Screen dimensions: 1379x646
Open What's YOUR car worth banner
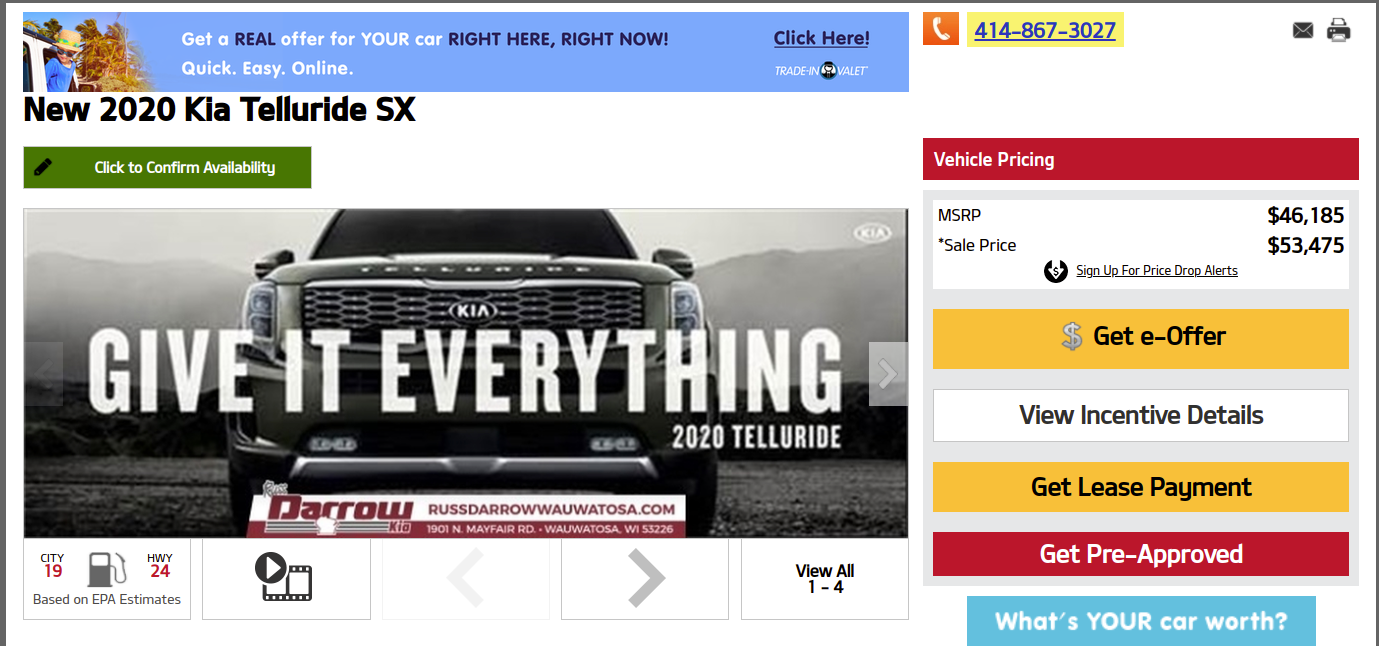pyautogui.click(x=1141, y=621)
